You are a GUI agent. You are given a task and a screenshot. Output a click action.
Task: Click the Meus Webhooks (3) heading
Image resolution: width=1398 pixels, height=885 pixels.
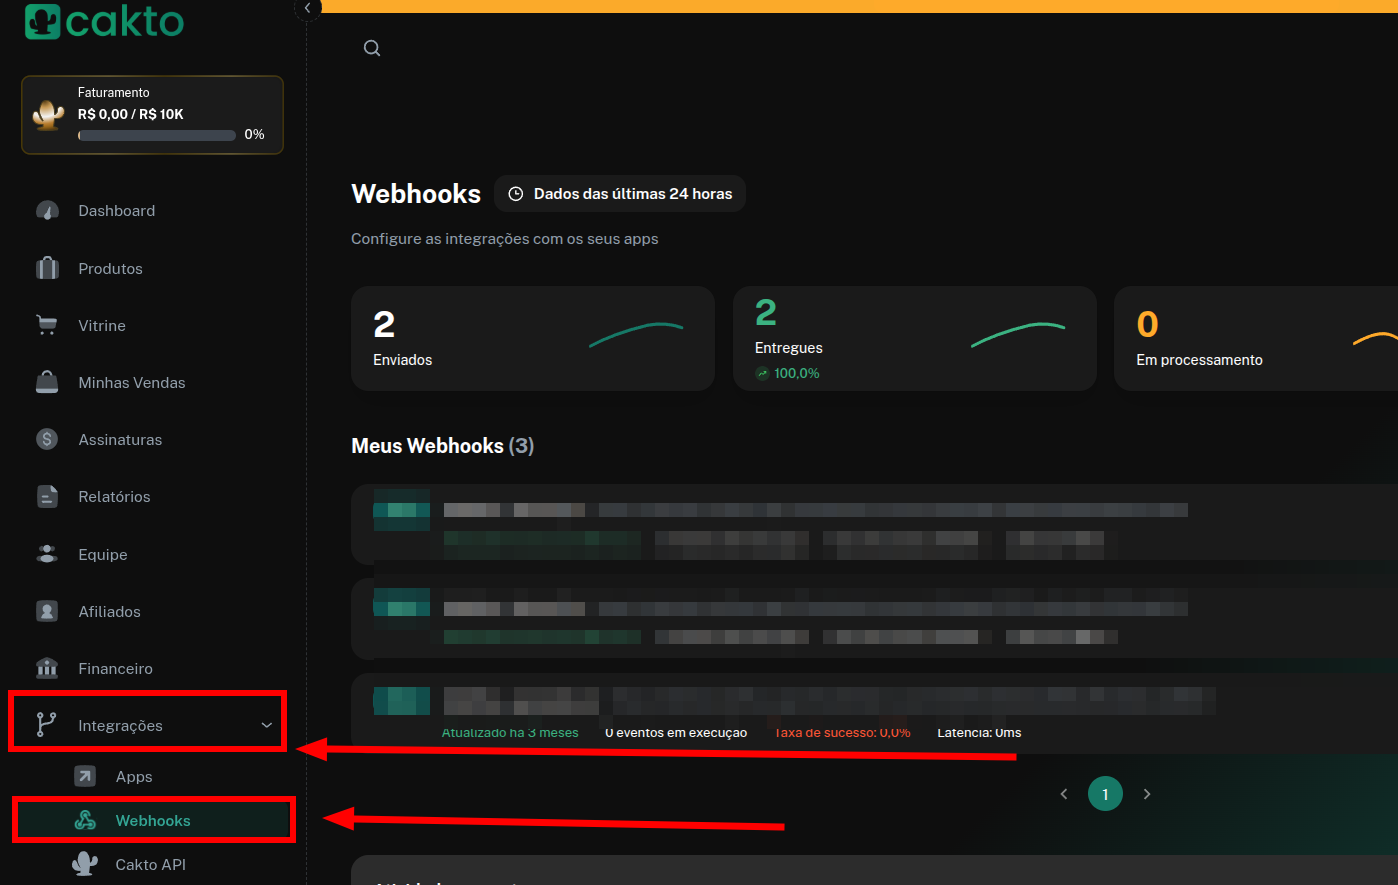click(443, 446)
